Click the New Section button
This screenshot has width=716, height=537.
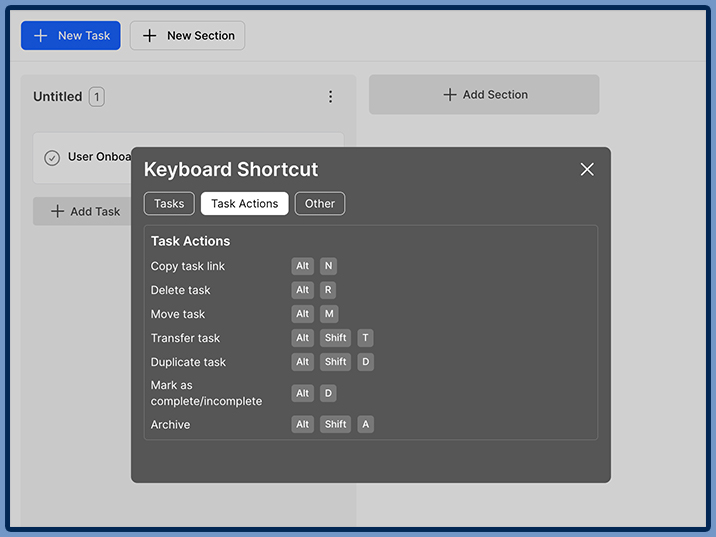187,36
